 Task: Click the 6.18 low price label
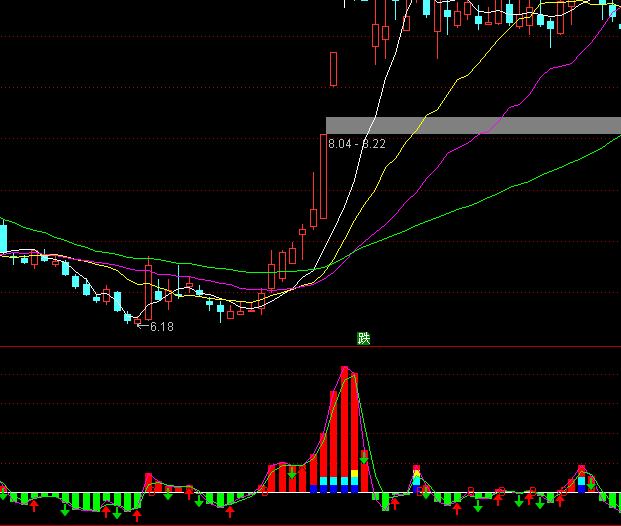point(162,327)
